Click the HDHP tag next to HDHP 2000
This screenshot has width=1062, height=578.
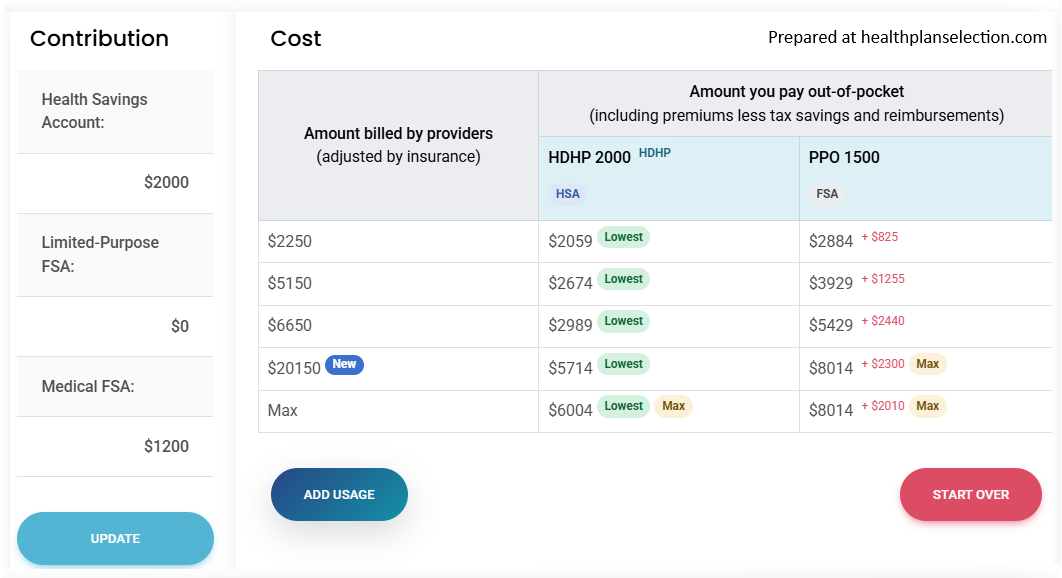click(655, 153)
